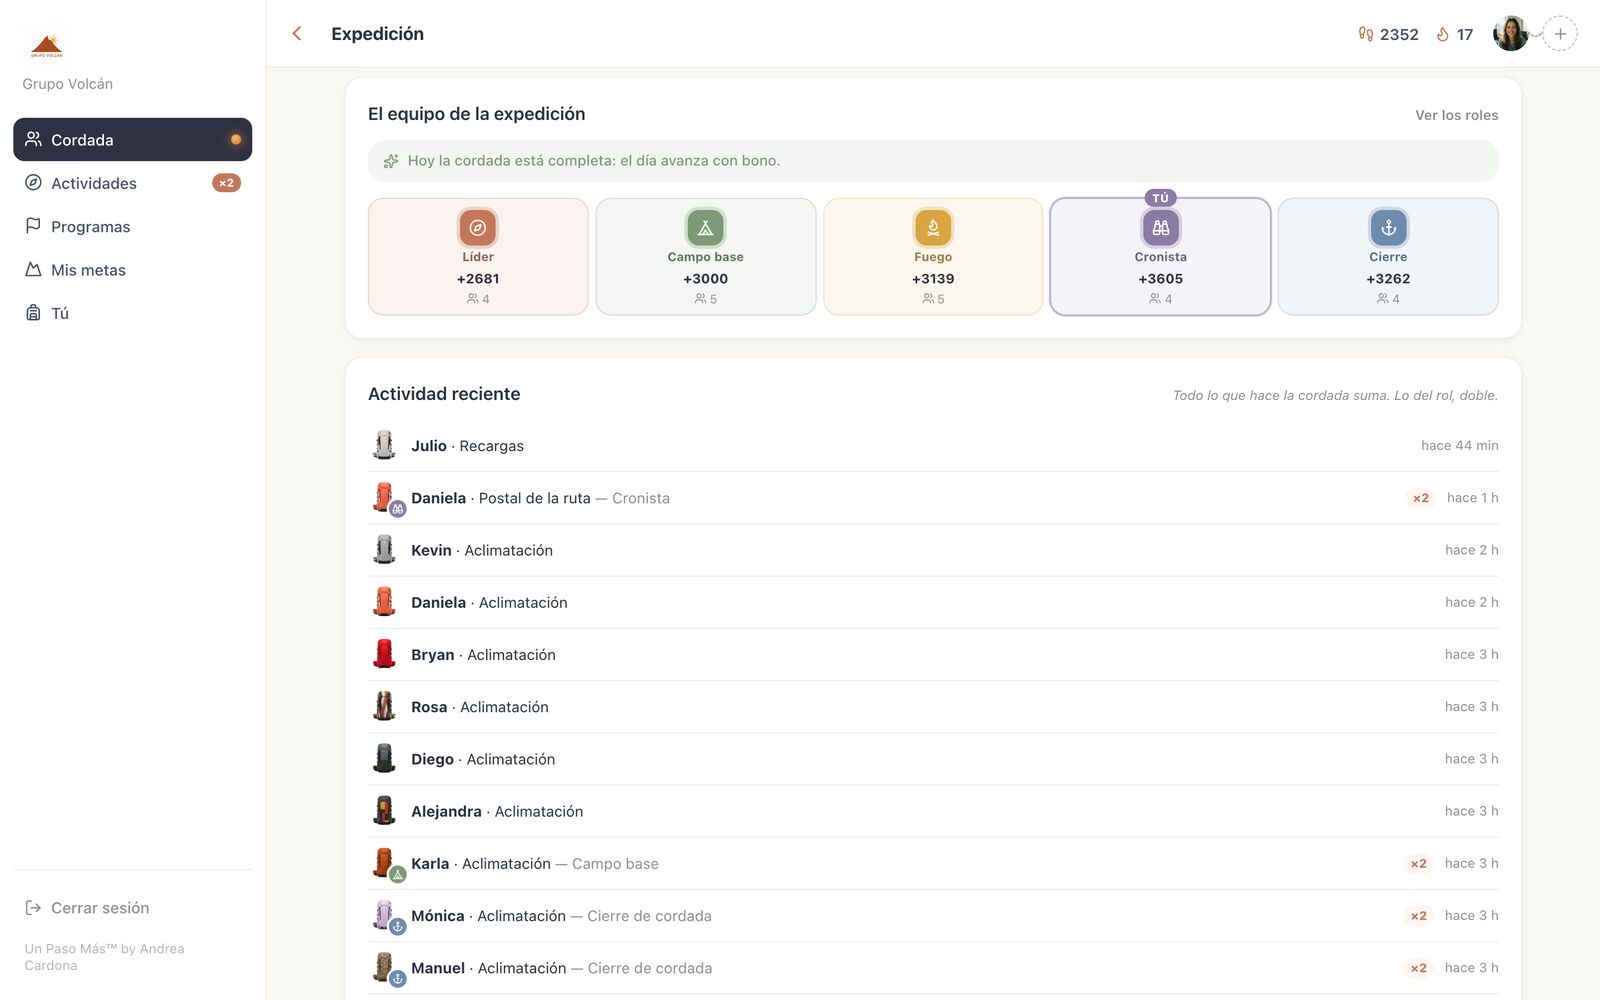Click the ×2 badge on Karla's row
1600x1000 pixels.
click(1418, 864)
